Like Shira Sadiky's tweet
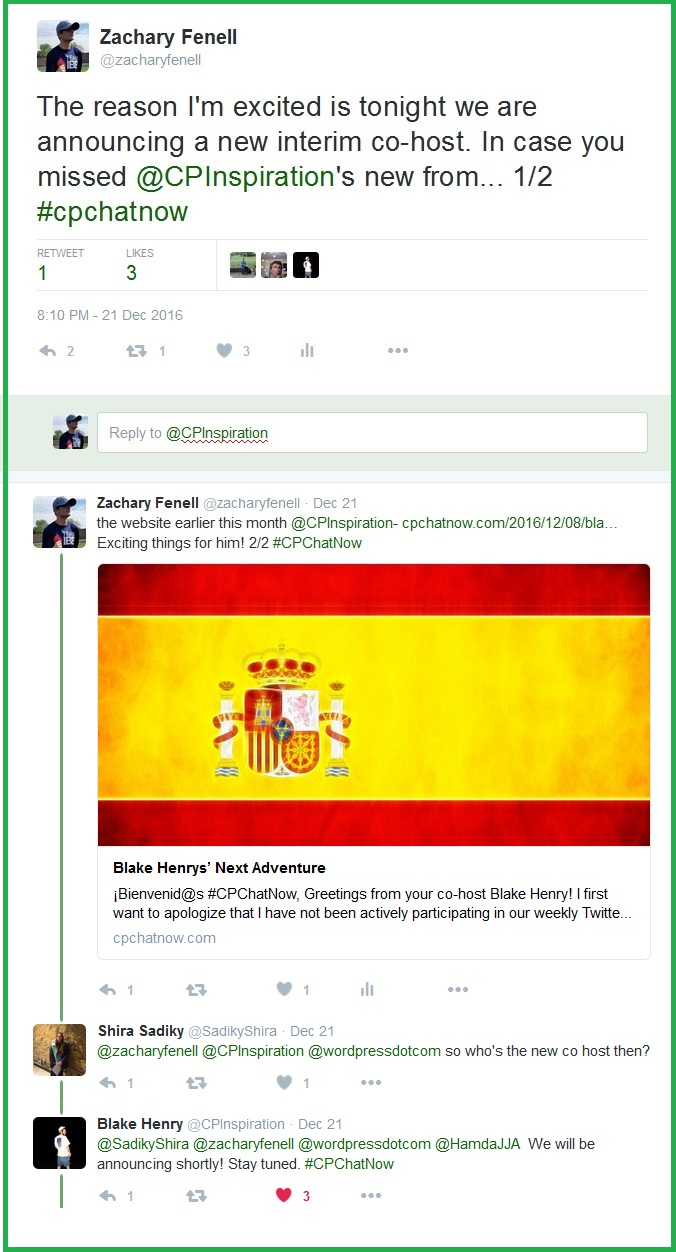This screenshot has width=676, height=1252. coord(285,1082)
